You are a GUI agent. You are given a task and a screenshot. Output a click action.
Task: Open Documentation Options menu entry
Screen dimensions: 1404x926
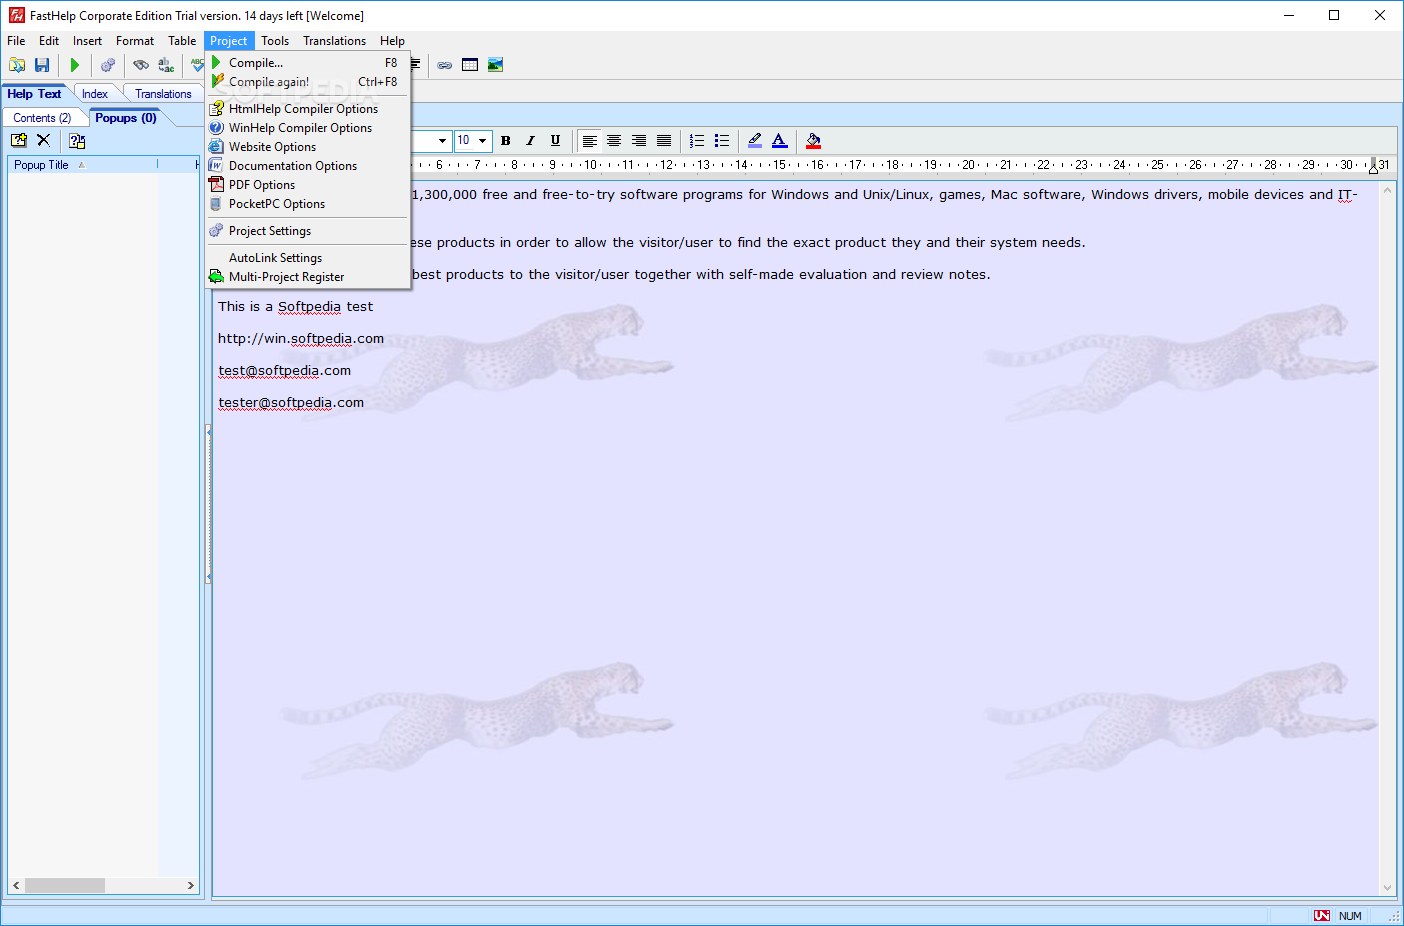click(308, 166)
